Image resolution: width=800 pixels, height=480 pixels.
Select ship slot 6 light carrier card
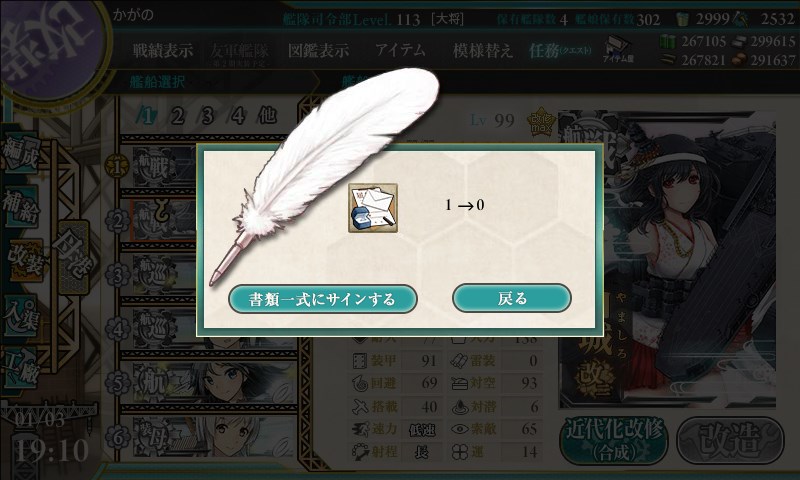(x=208, y=437)
